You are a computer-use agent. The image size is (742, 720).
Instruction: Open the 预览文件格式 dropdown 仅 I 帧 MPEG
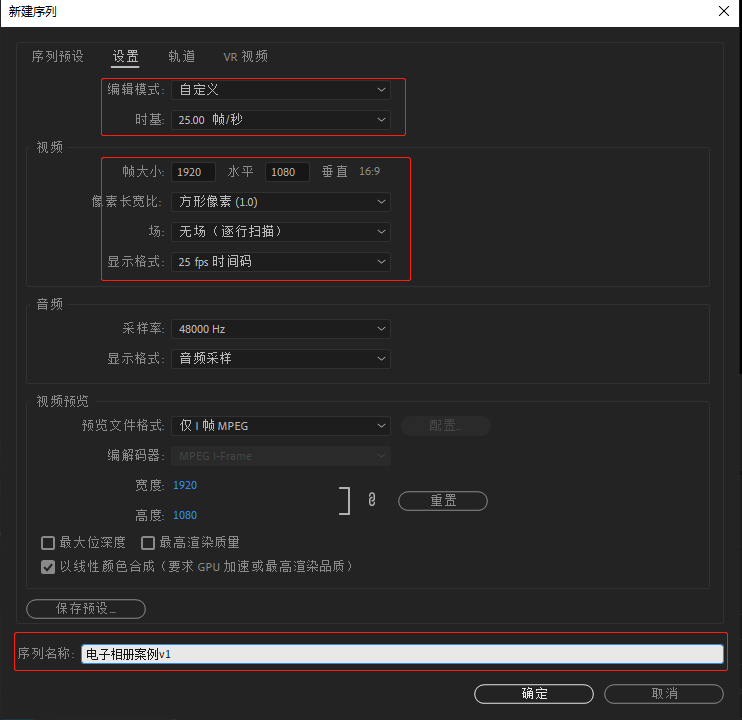[x=281, y=426]
